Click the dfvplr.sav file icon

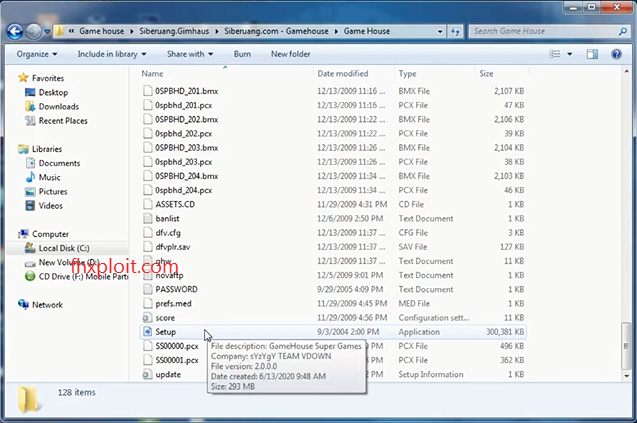coord(148,247)
